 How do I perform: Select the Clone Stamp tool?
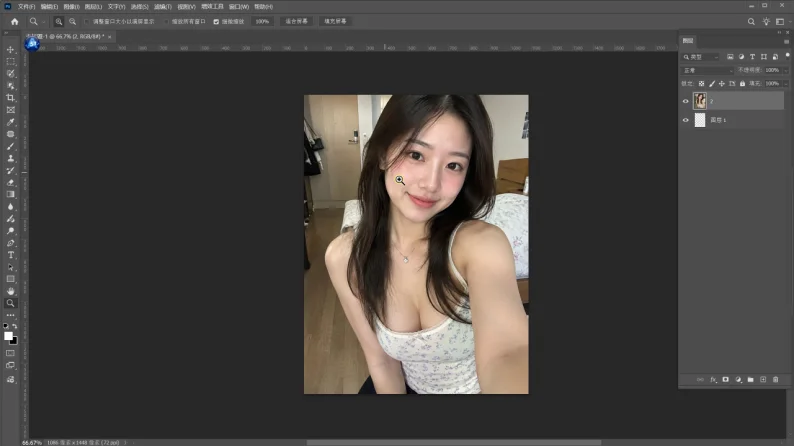point(11,158)
